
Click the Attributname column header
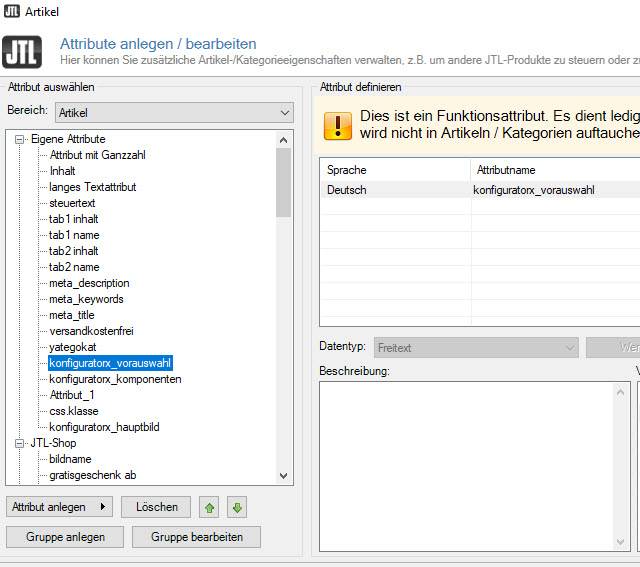click(x=556, y=170)
